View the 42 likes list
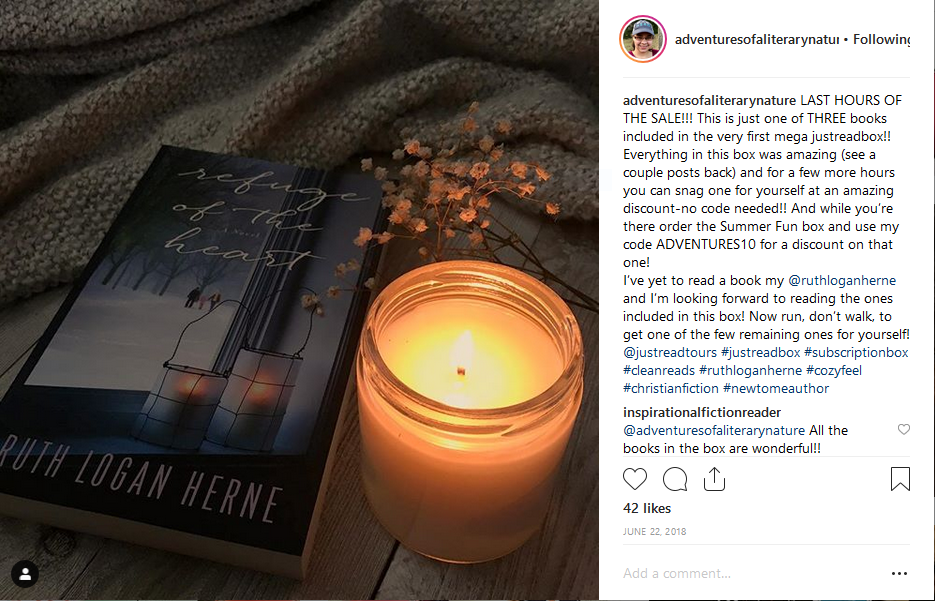 647,509
